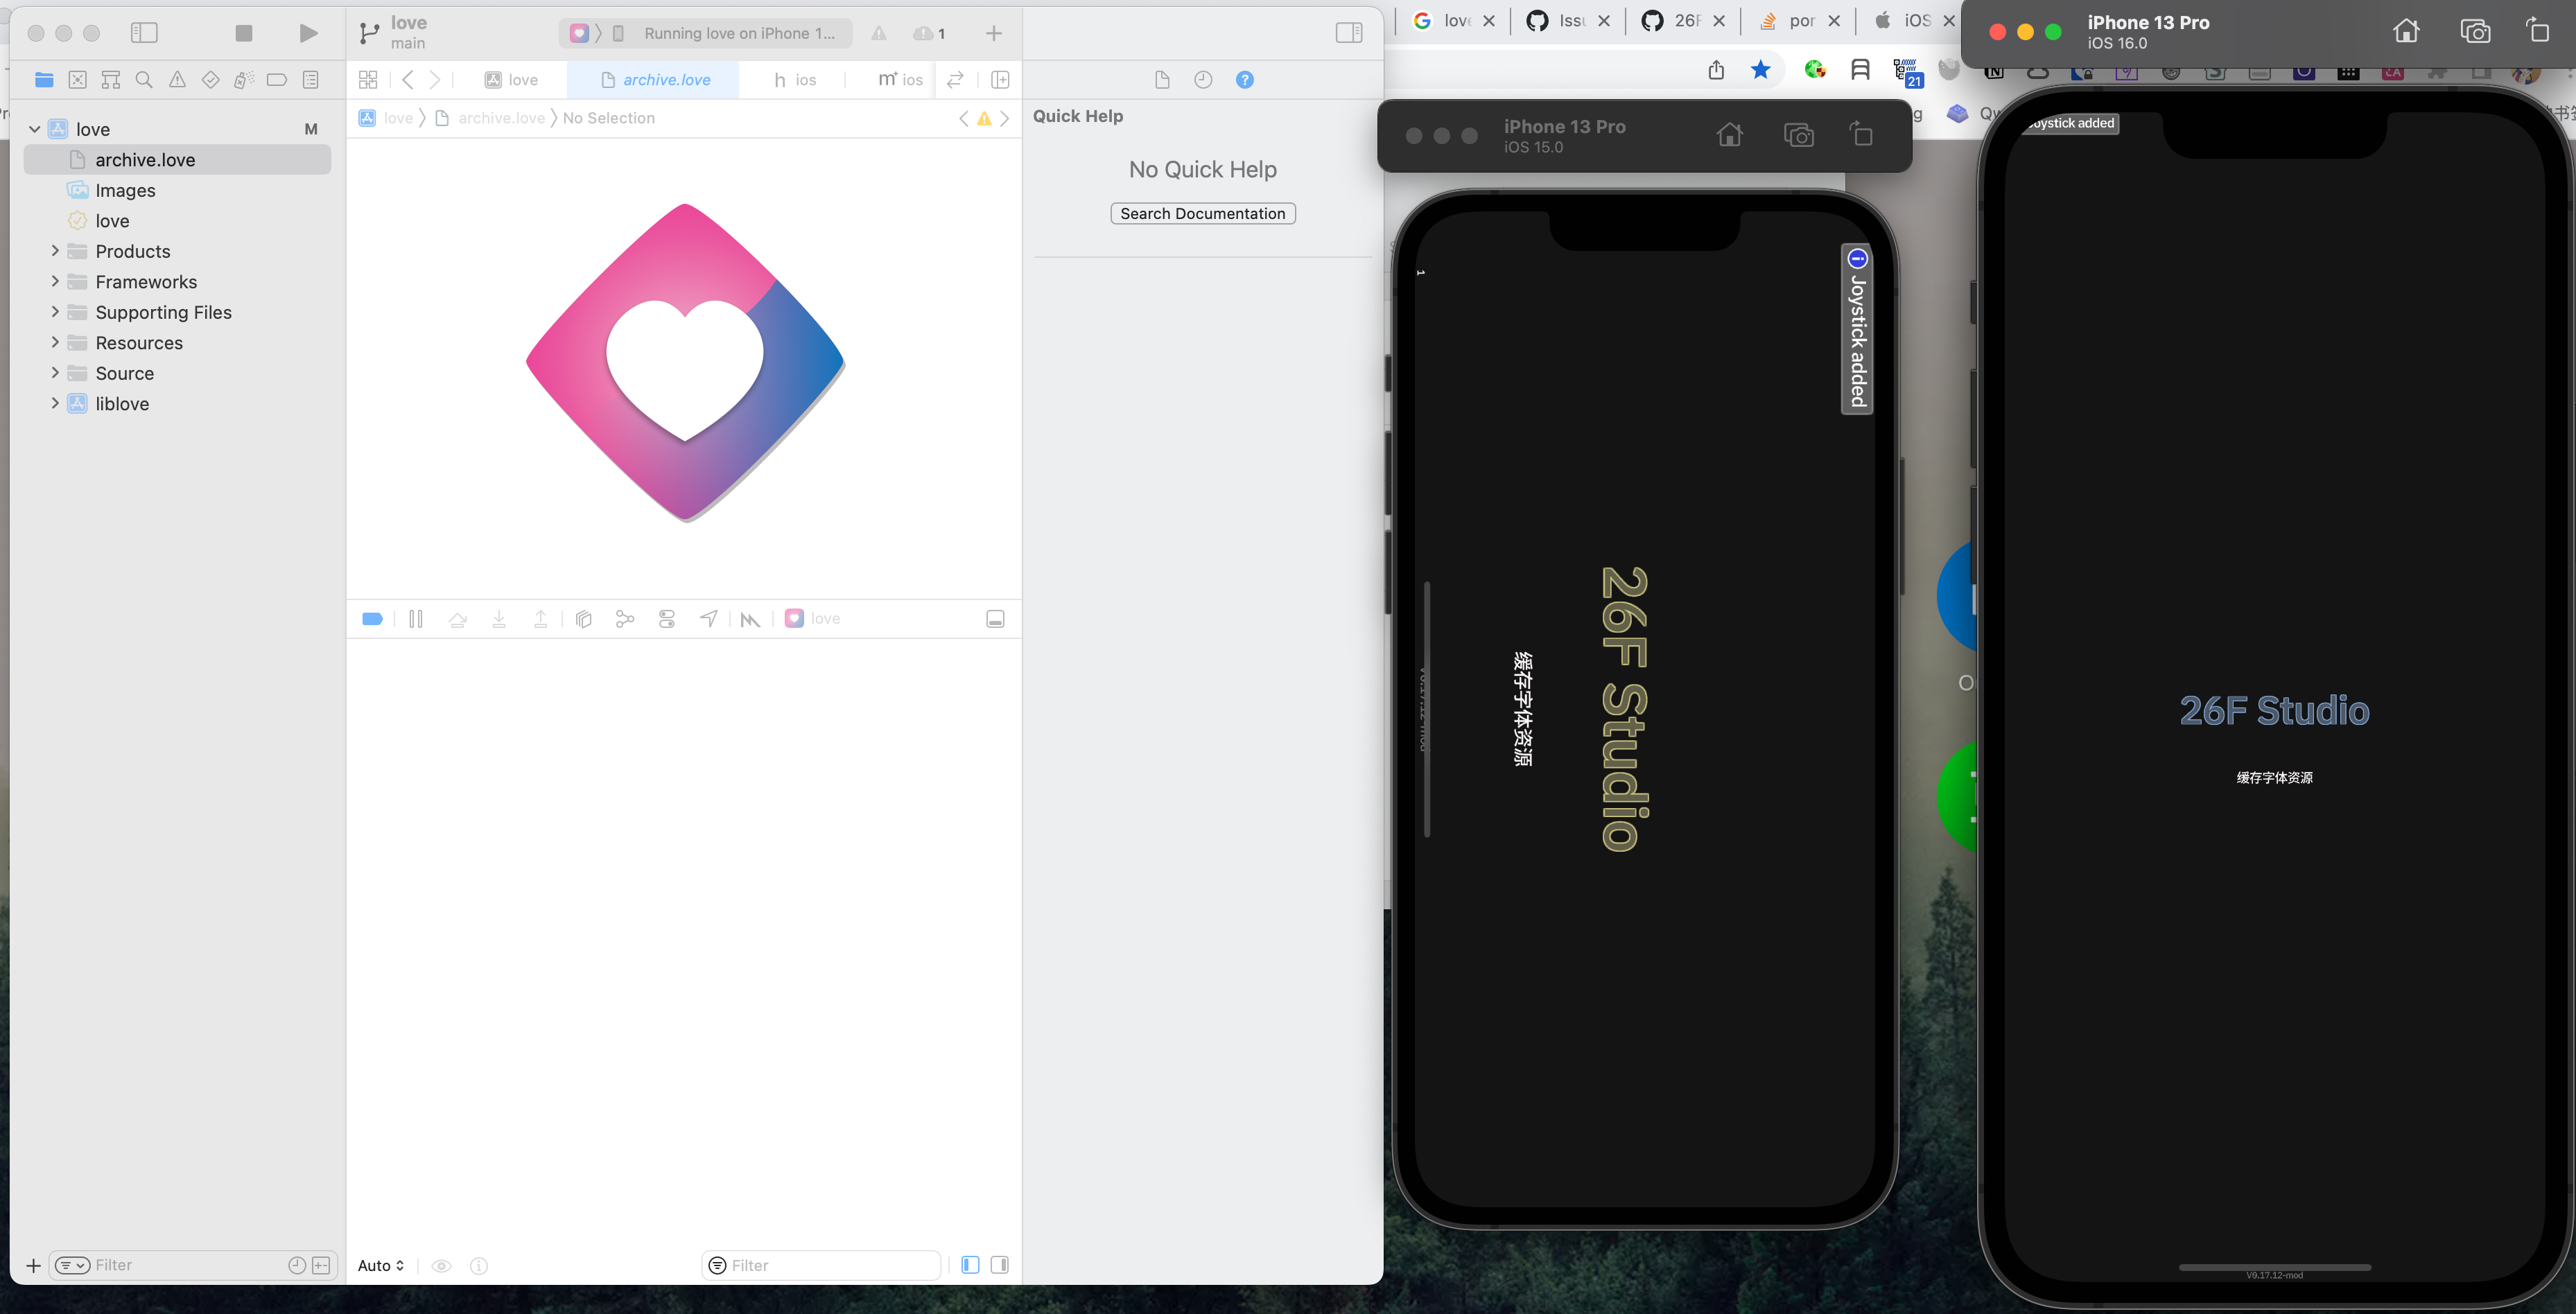Open the scheme destination Running love on iPhone
The width and height of the screenshot is (2576, 1314).
(740, 33)
